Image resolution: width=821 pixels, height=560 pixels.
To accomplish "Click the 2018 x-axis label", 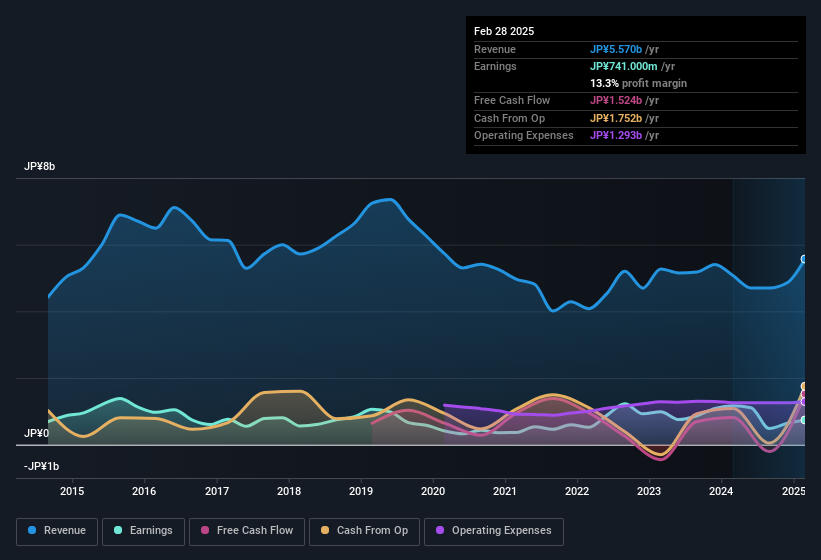I will point(289,491).
